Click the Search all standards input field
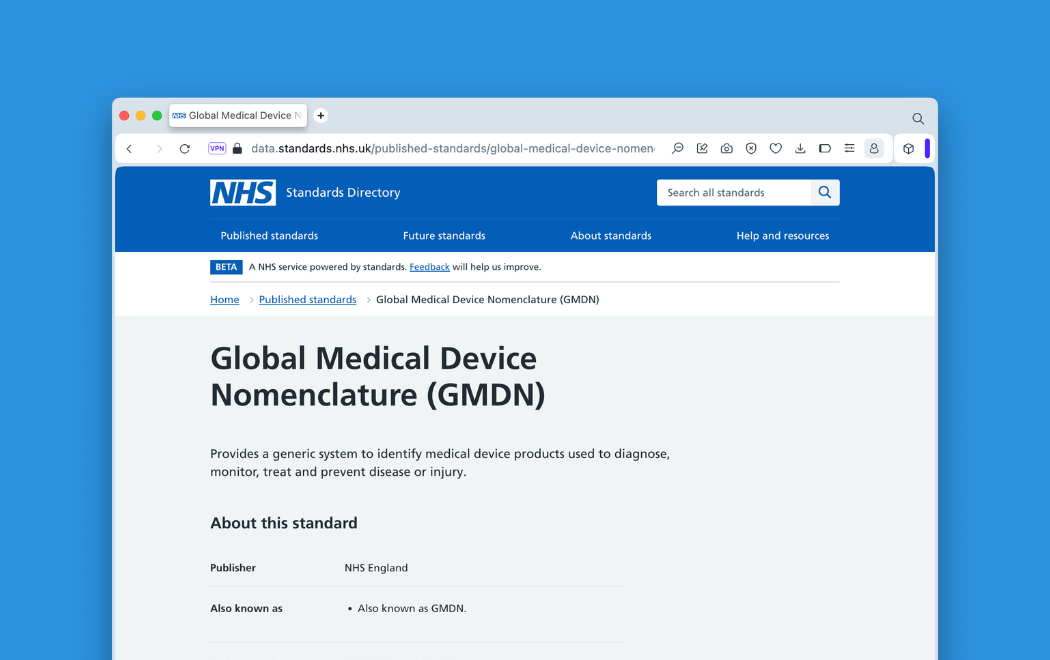The image size is (1050, 660). tap(733, 192)
